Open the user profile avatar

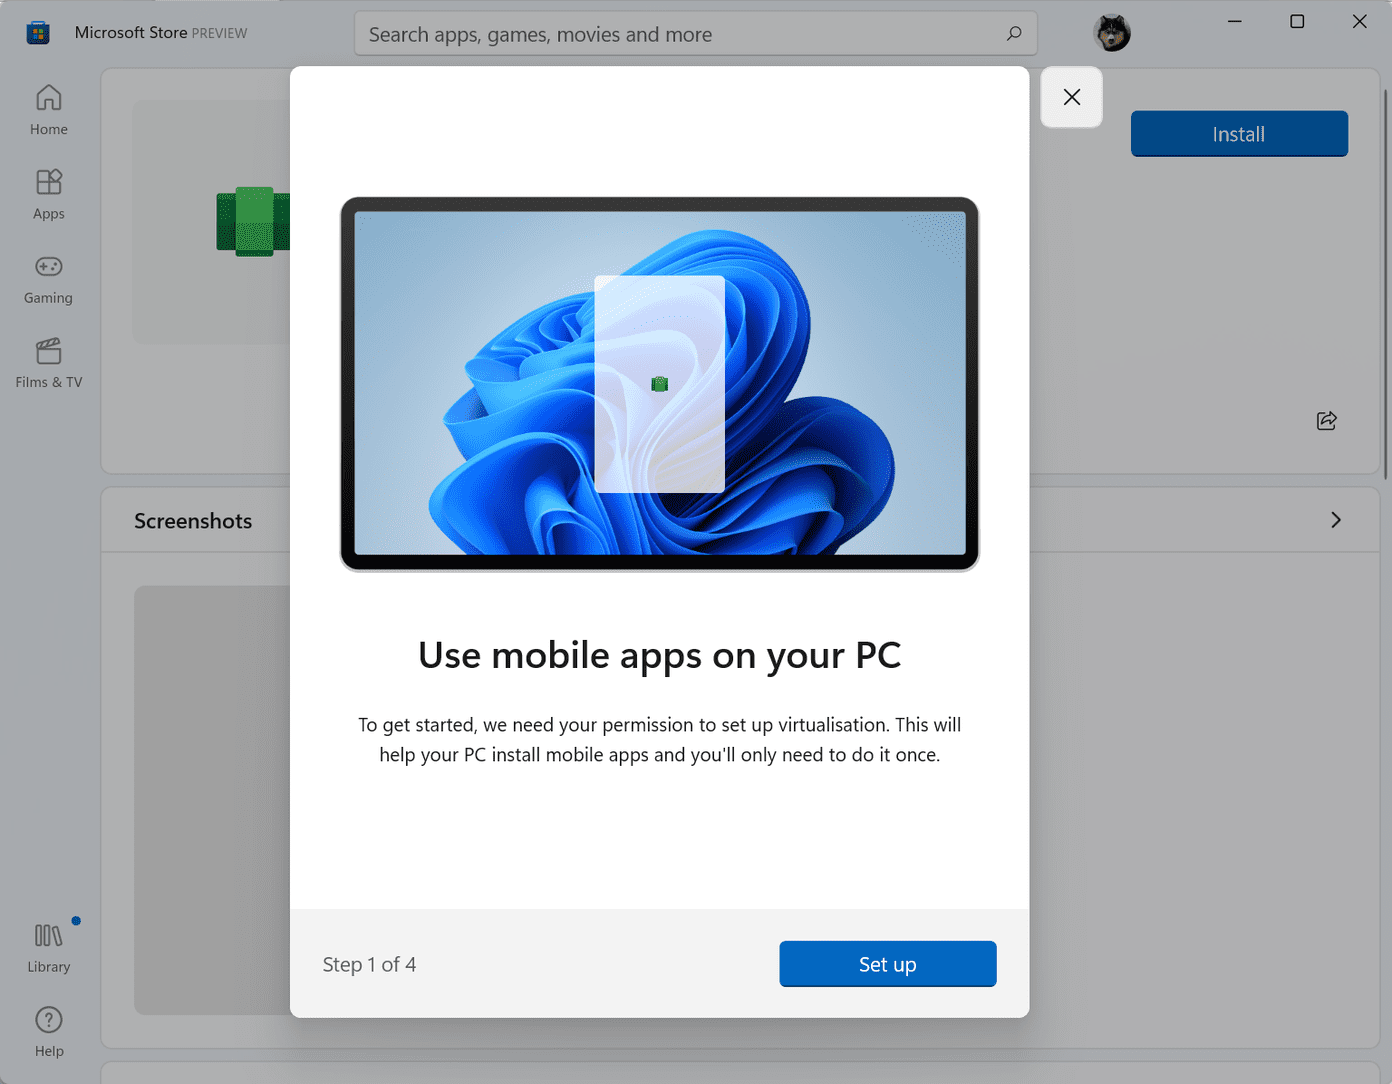click(1112, 33)
